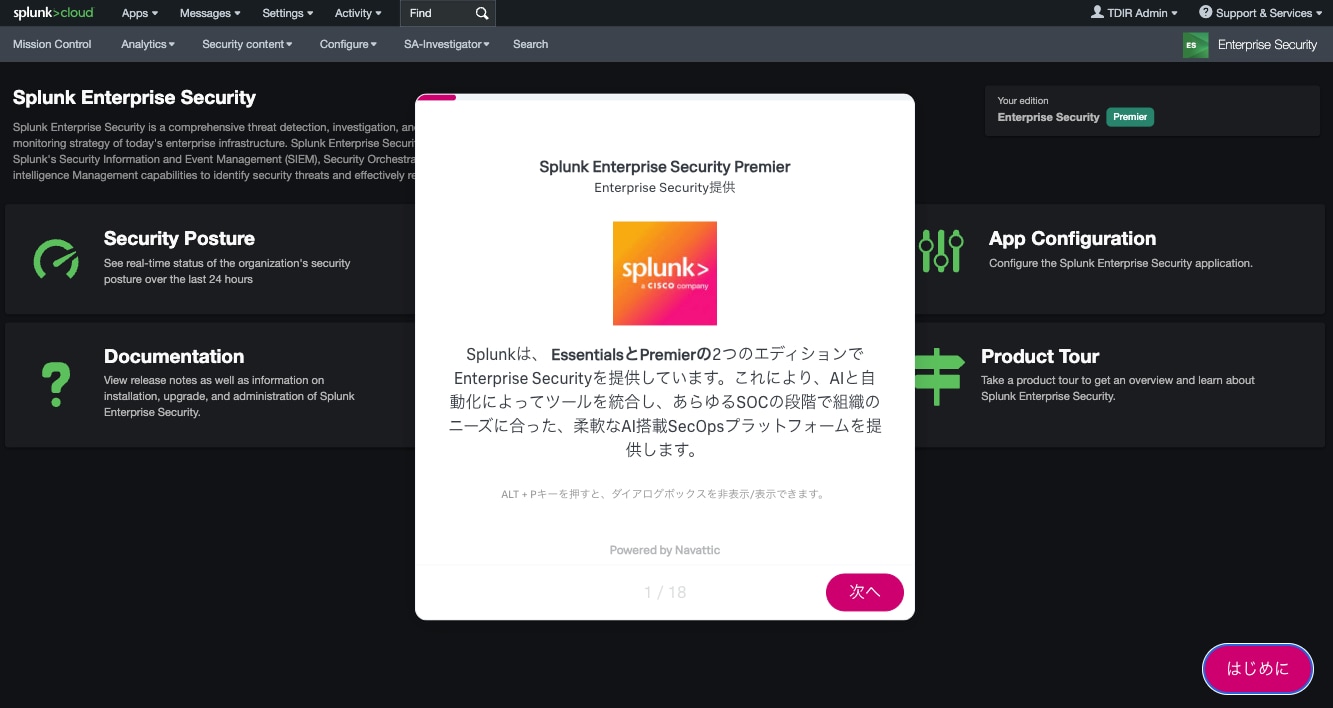Expand the Configure navigation menu
The height and width of the screenshot is (708, 1333).
(x=348, y=44)
